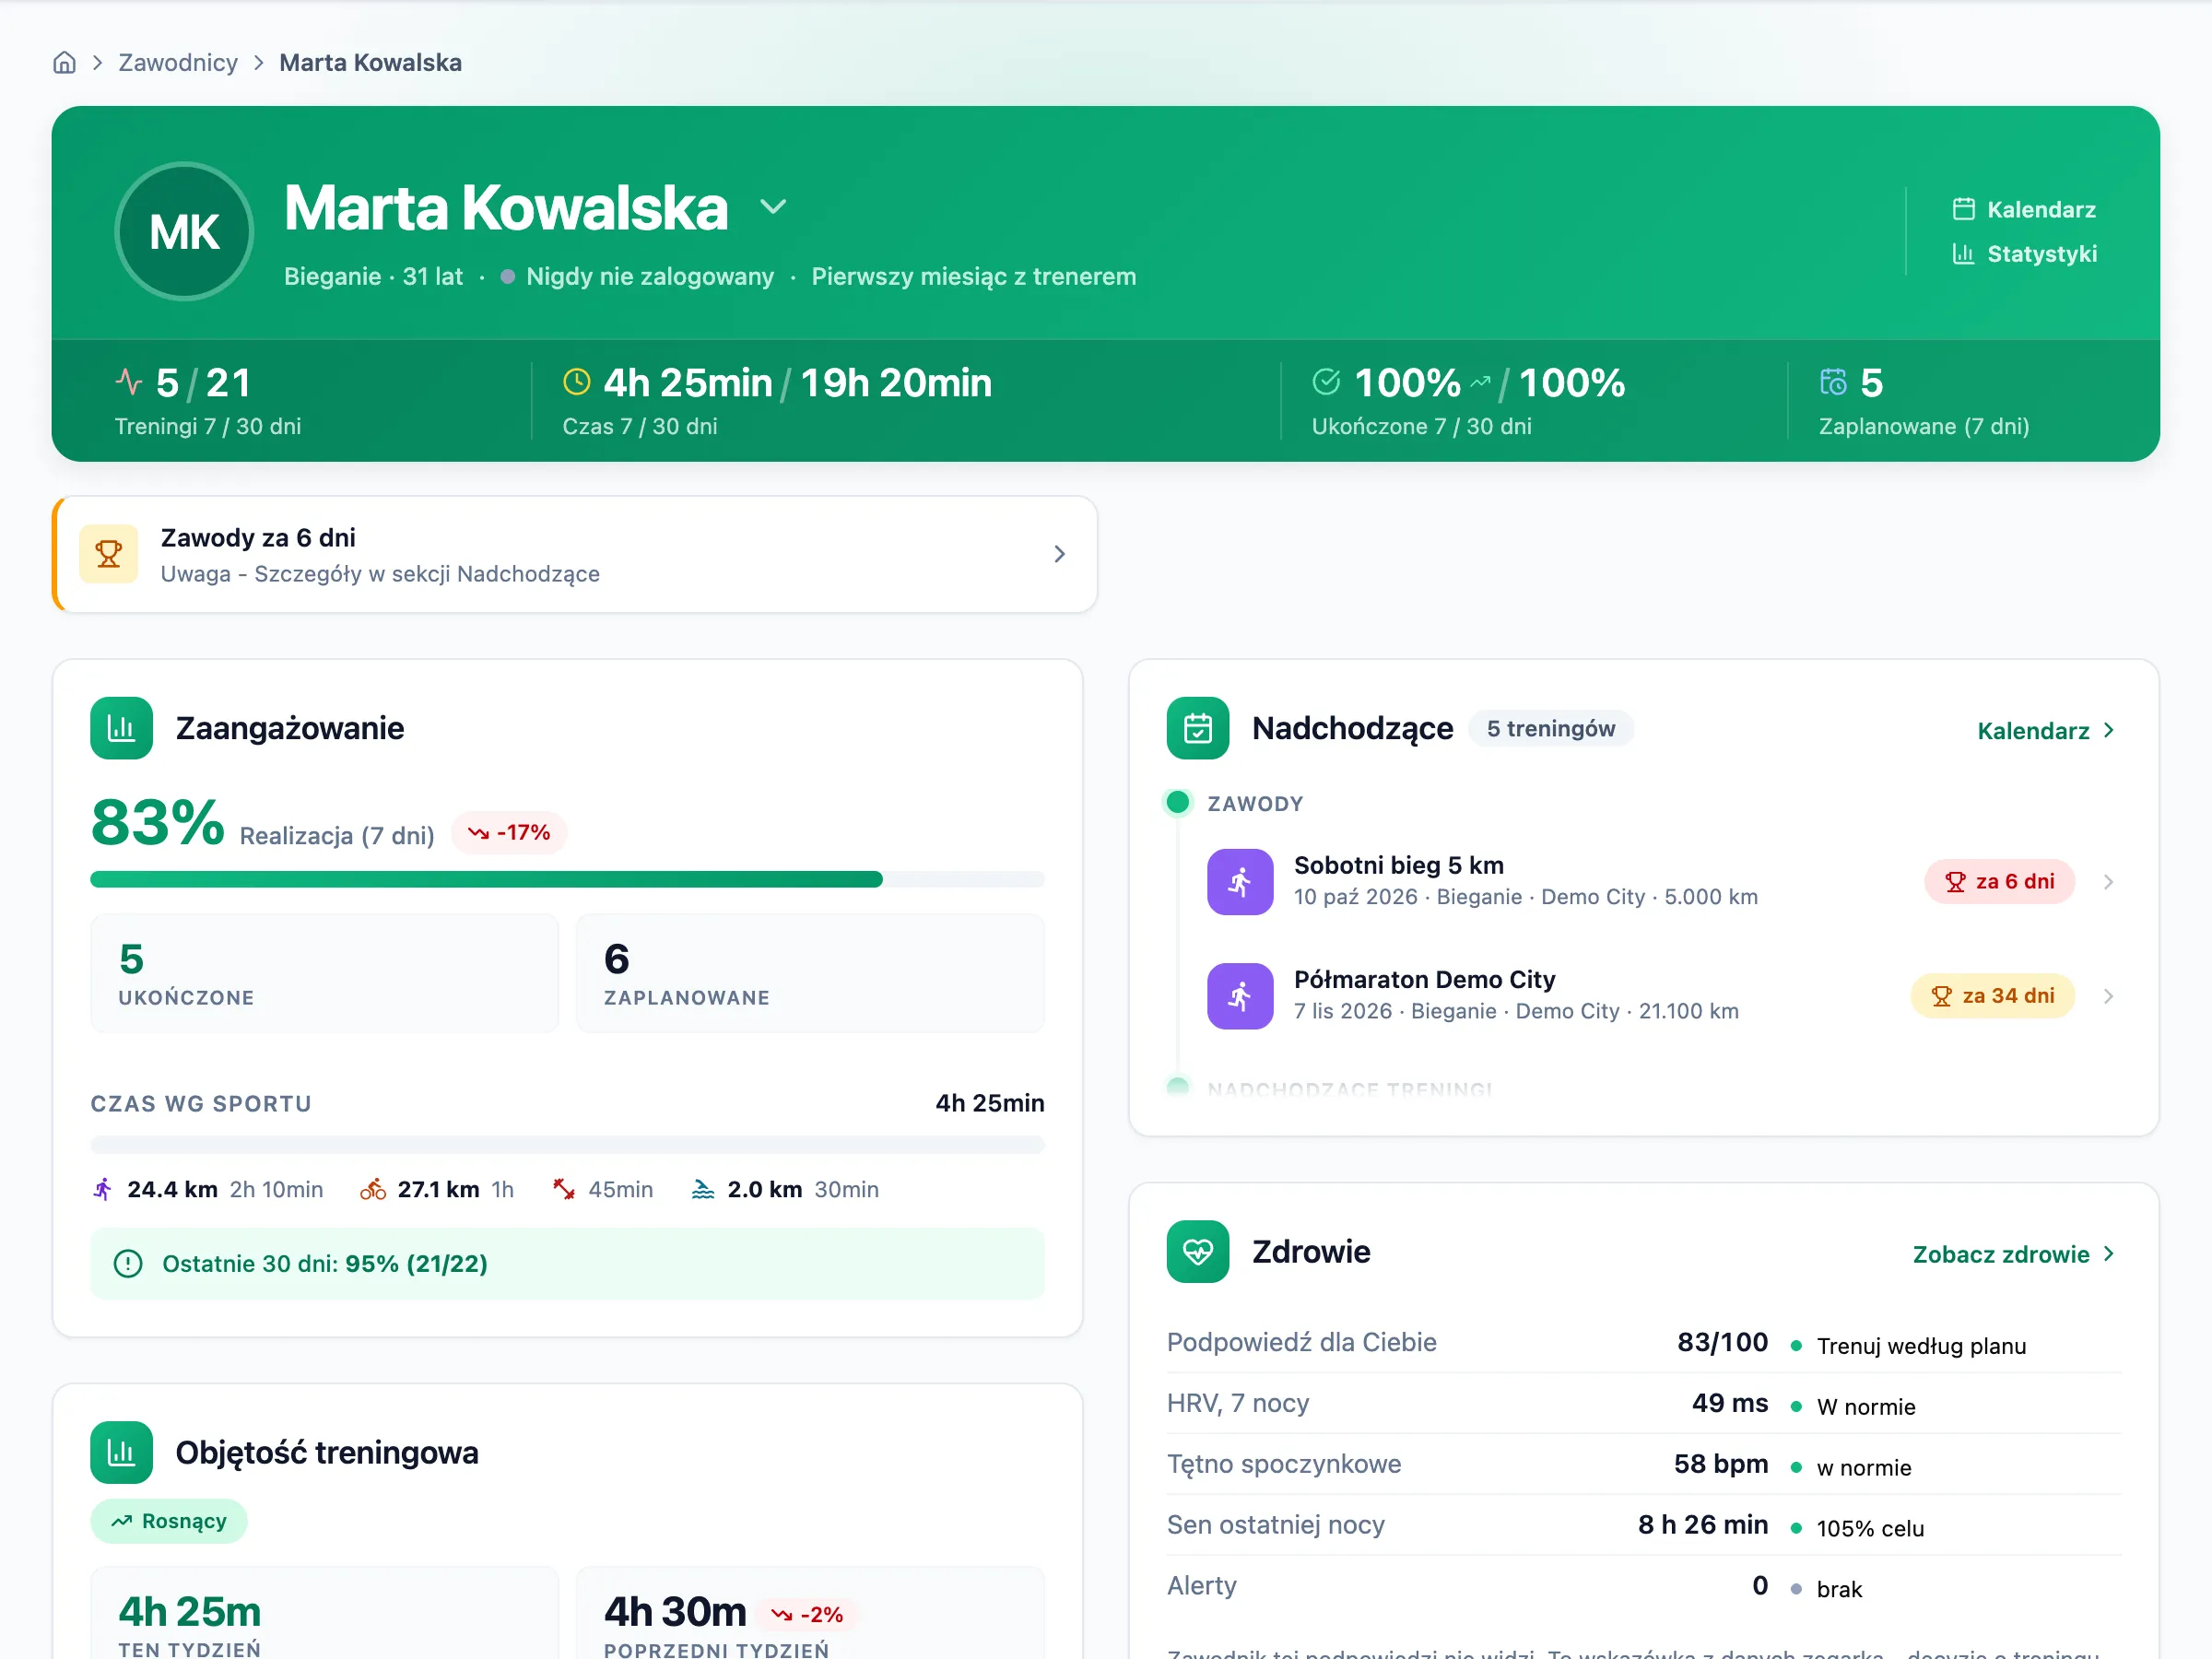This screenshot has width=2212, height=1659.
Task: Open Statystyki in the green header
Action: tap(2025, 254)
